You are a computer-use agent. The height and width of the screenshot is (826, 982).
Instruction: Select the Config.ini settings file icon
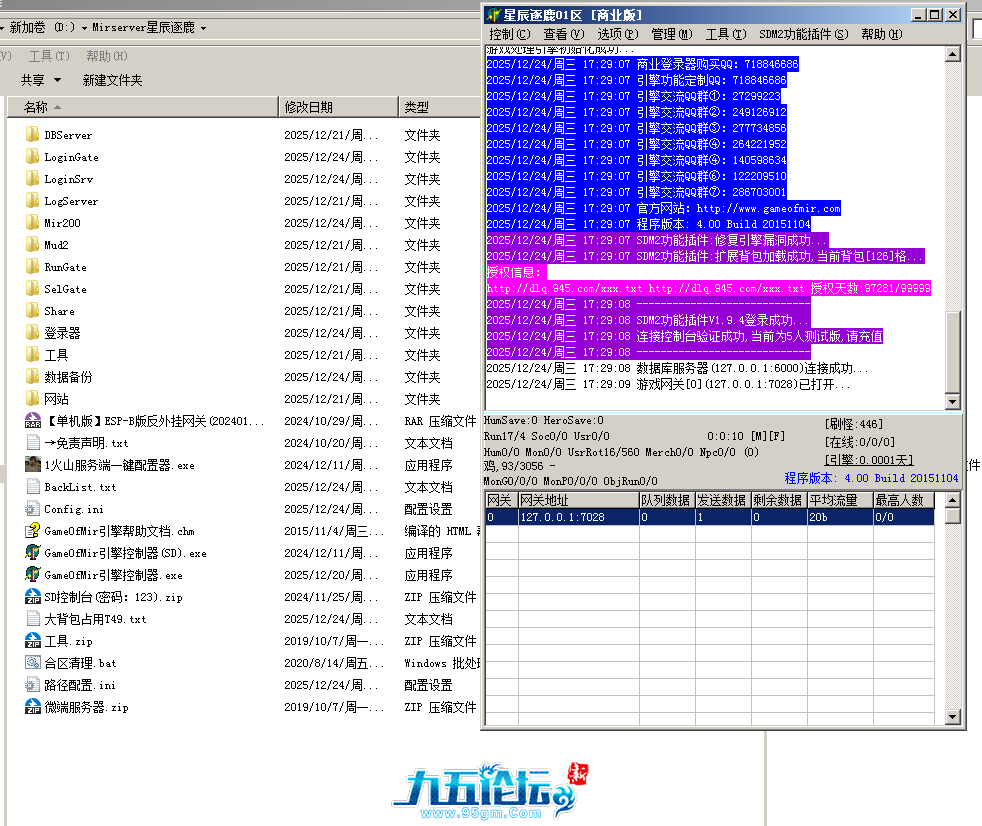point(32,509)
